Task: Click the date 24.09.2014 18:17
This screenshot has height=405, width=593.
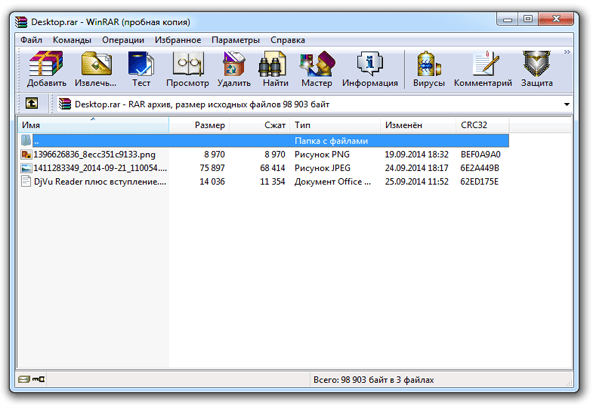Action: [x=416, y=168]
